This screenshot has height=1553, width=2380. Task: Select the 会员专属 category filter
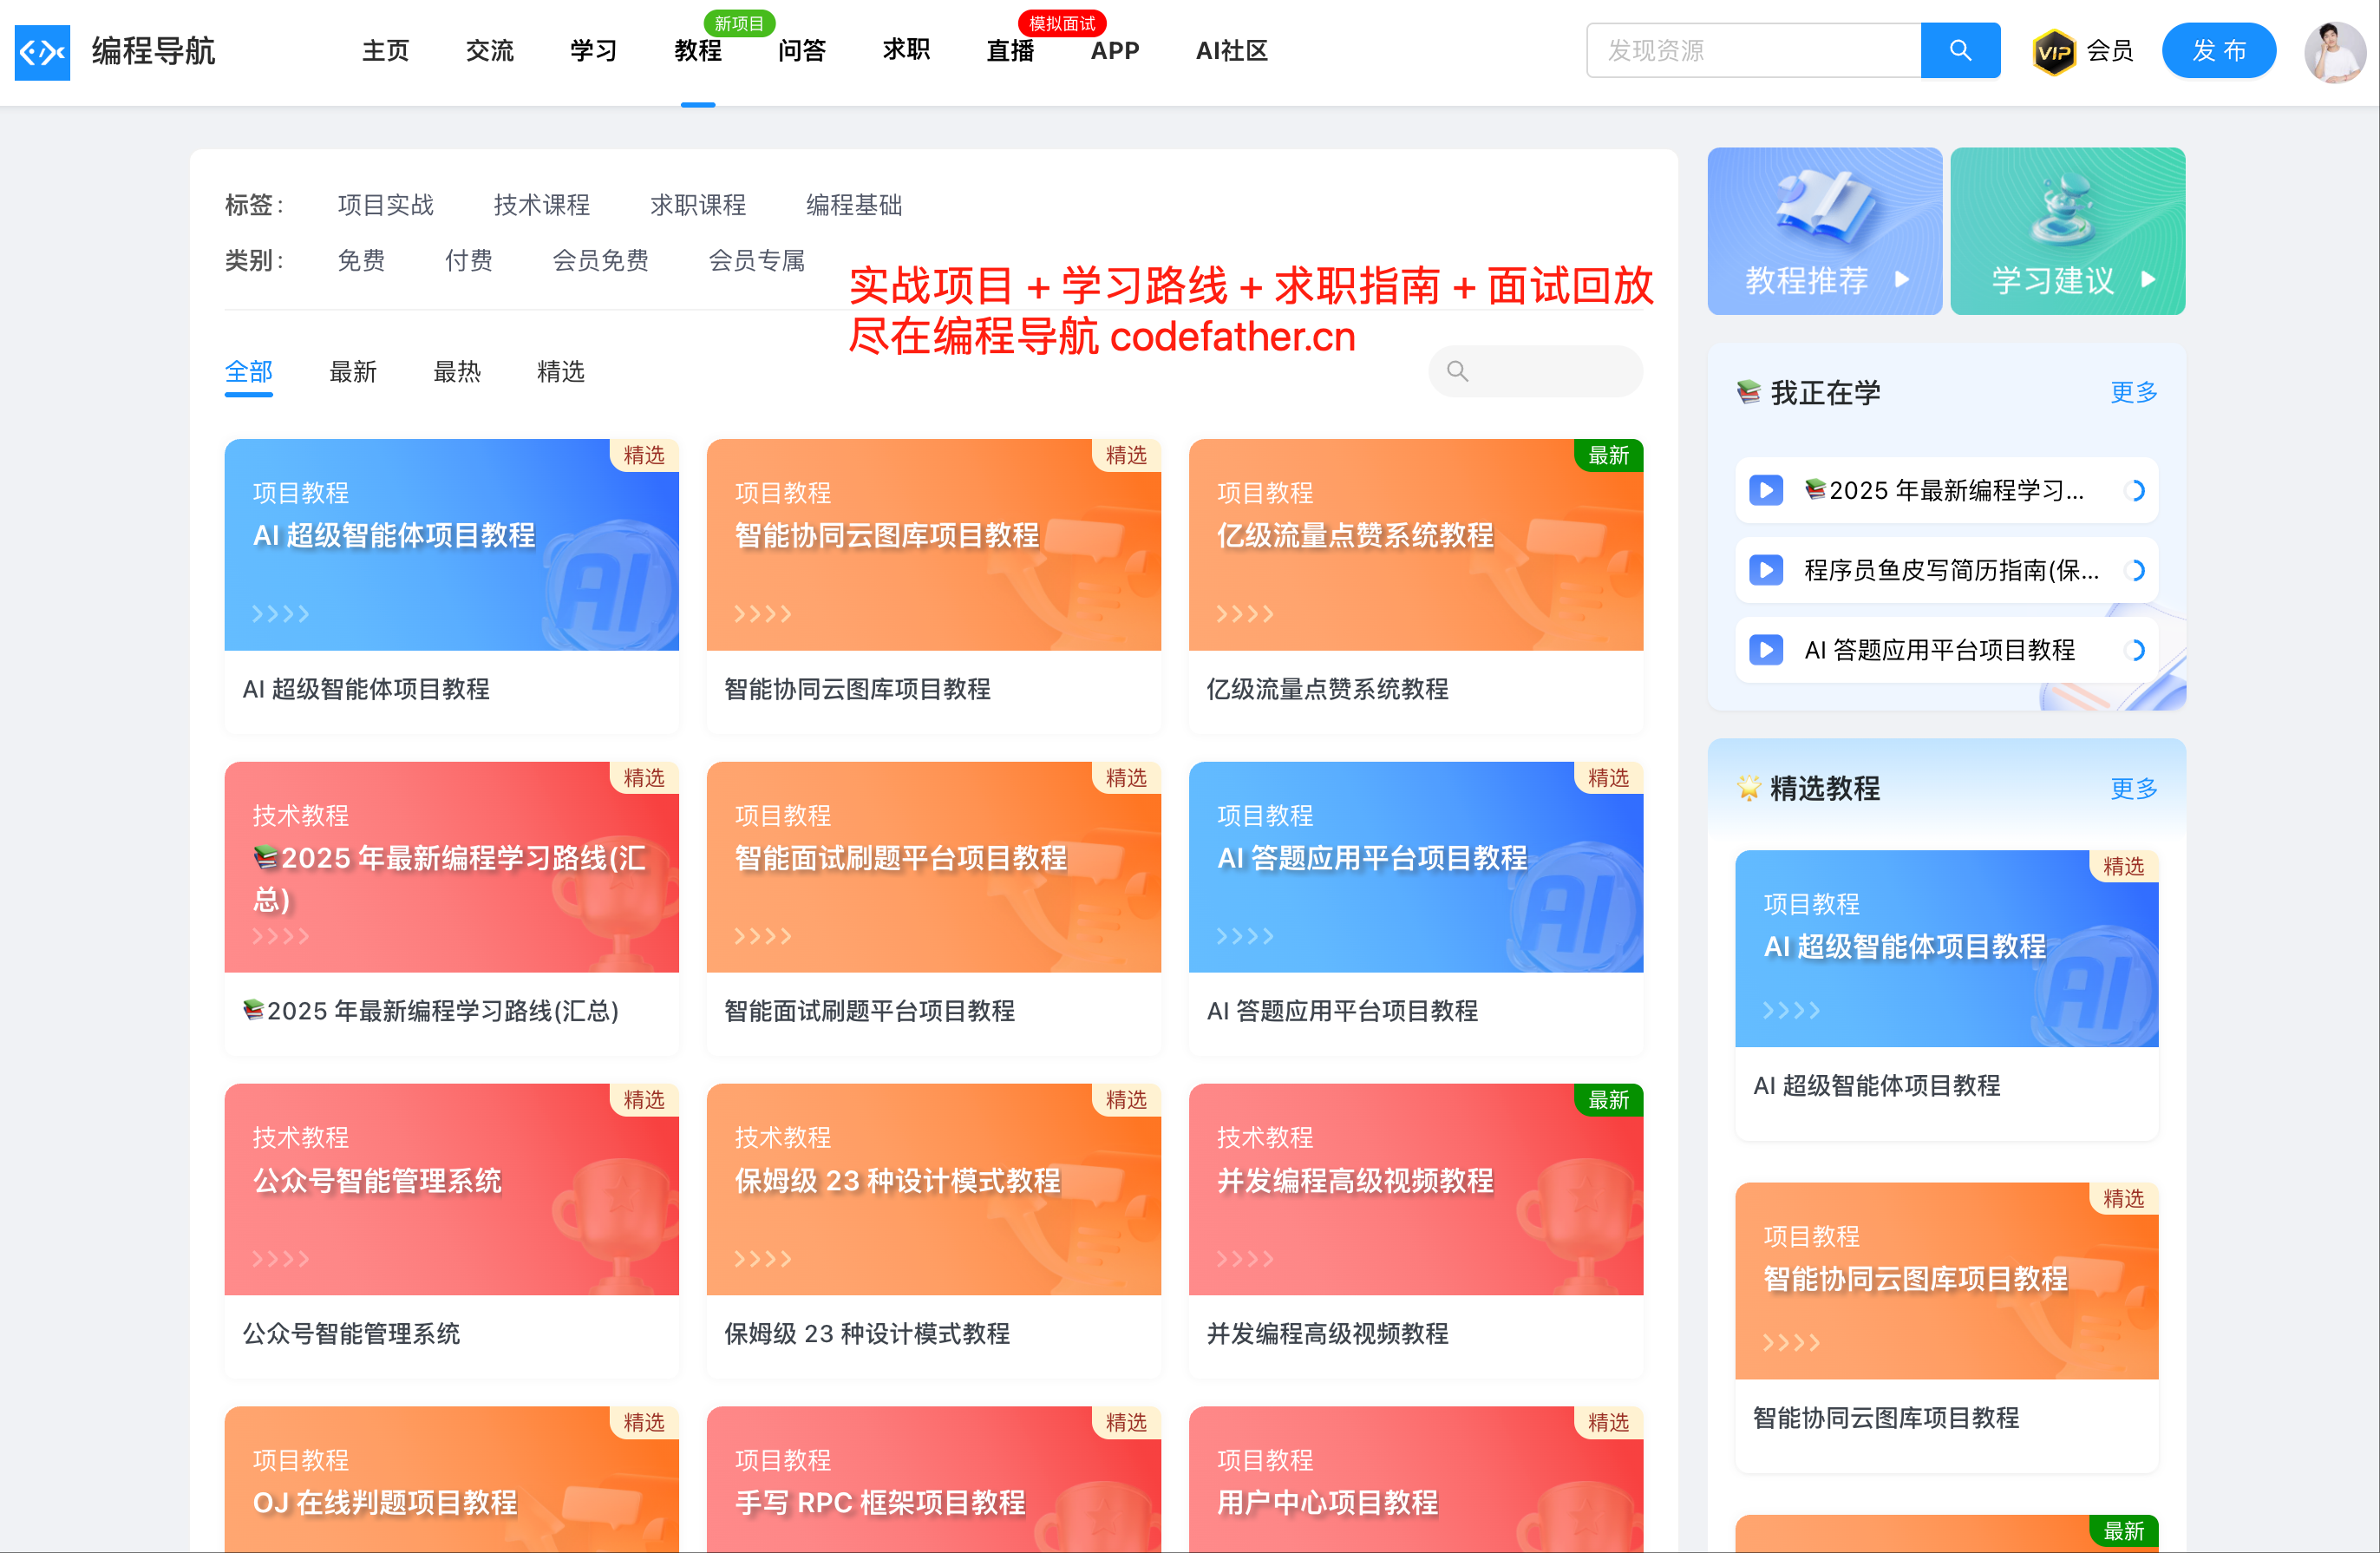point(756,261)
